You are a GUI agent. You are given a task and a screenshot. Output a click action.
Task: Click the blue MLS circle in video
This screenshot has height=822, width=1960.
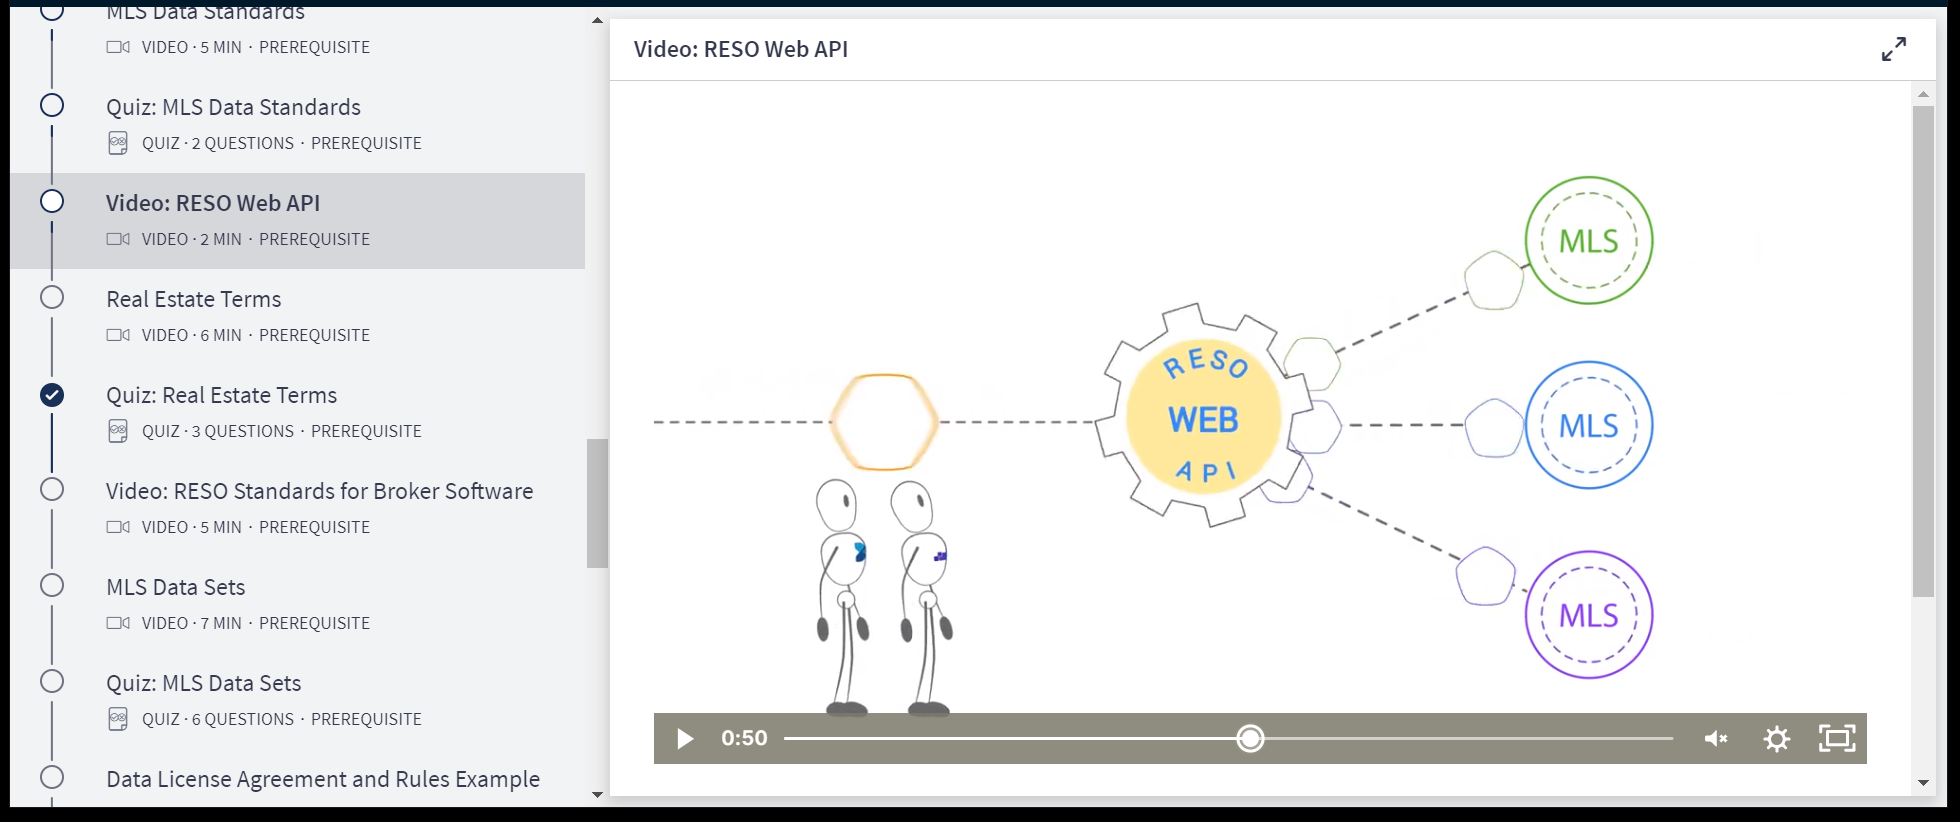pos(1589,425)
